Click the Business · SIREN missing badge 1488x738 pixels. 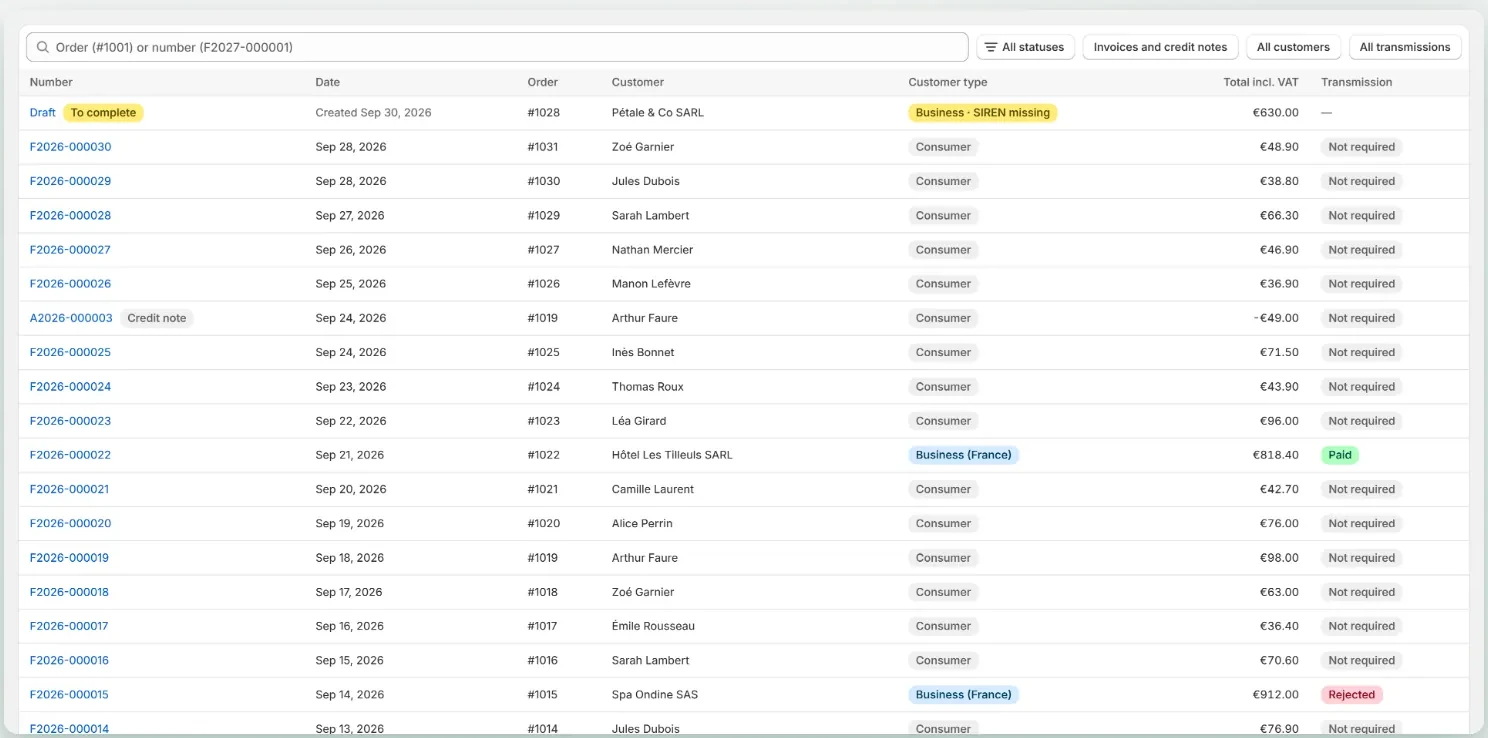983,113
